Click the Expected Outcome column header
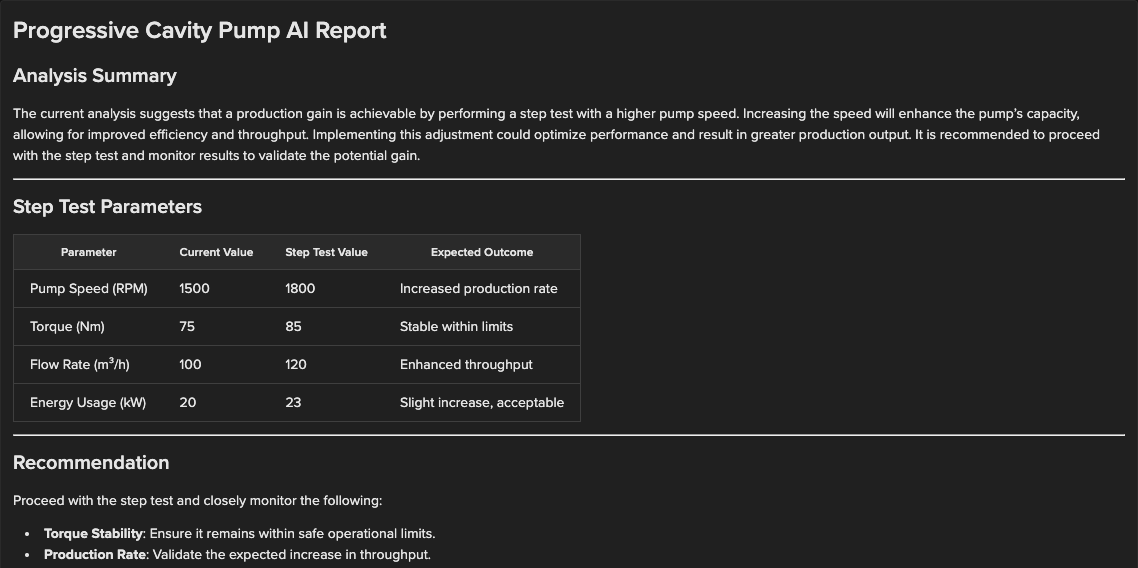 coord(482,252)
